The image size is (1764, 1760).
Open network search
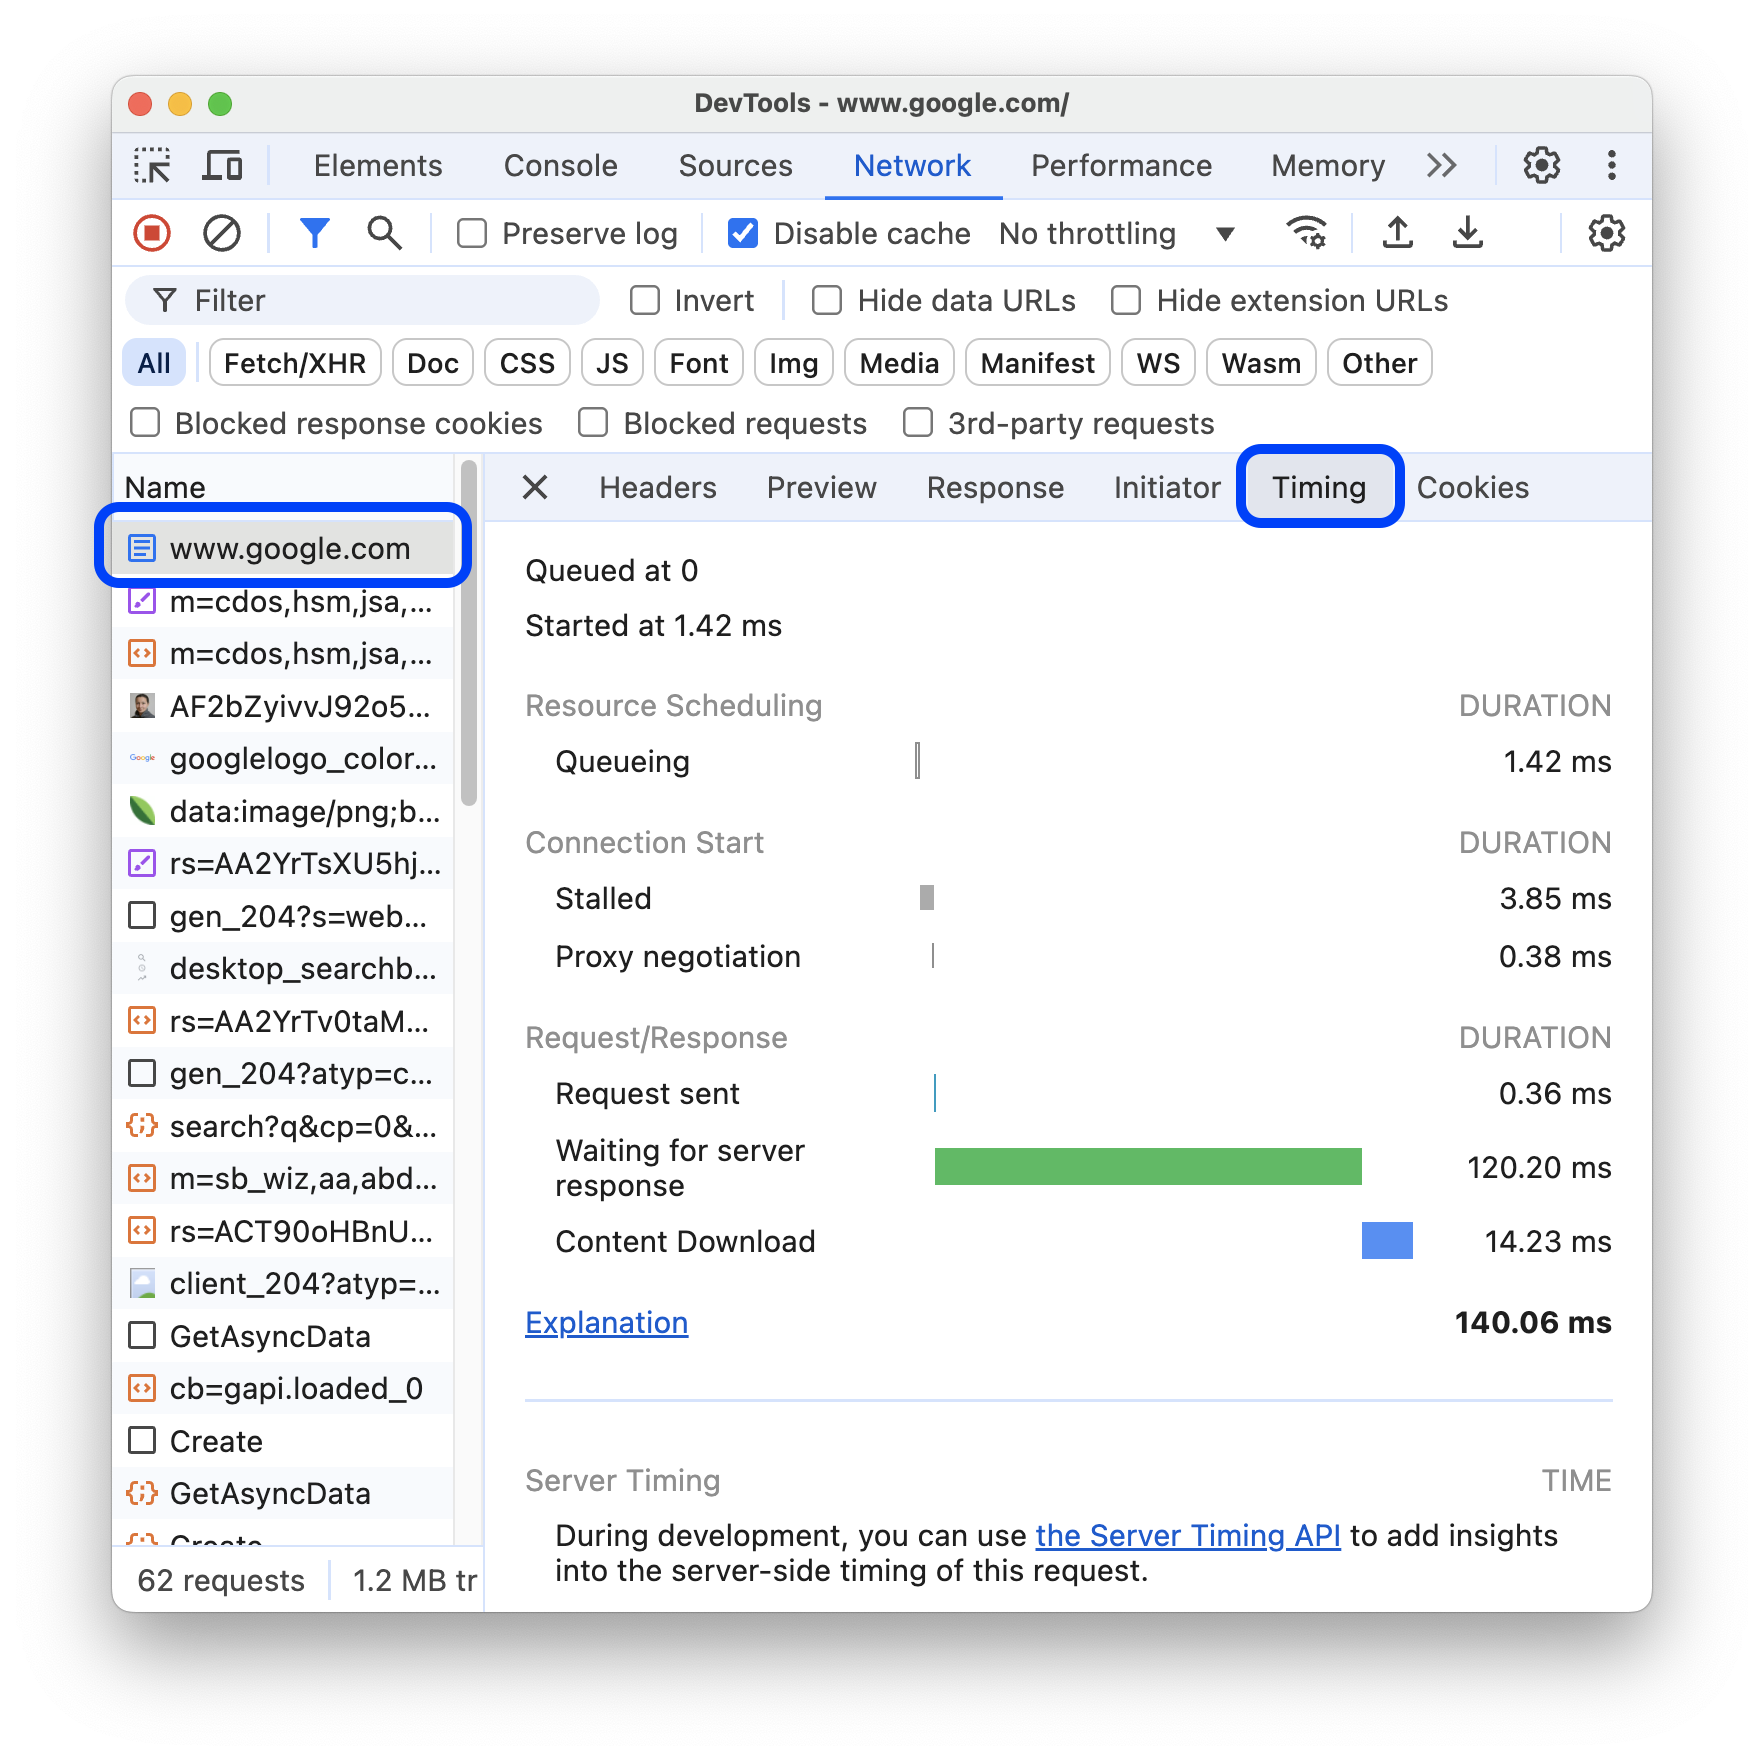[x=383, y=233]
